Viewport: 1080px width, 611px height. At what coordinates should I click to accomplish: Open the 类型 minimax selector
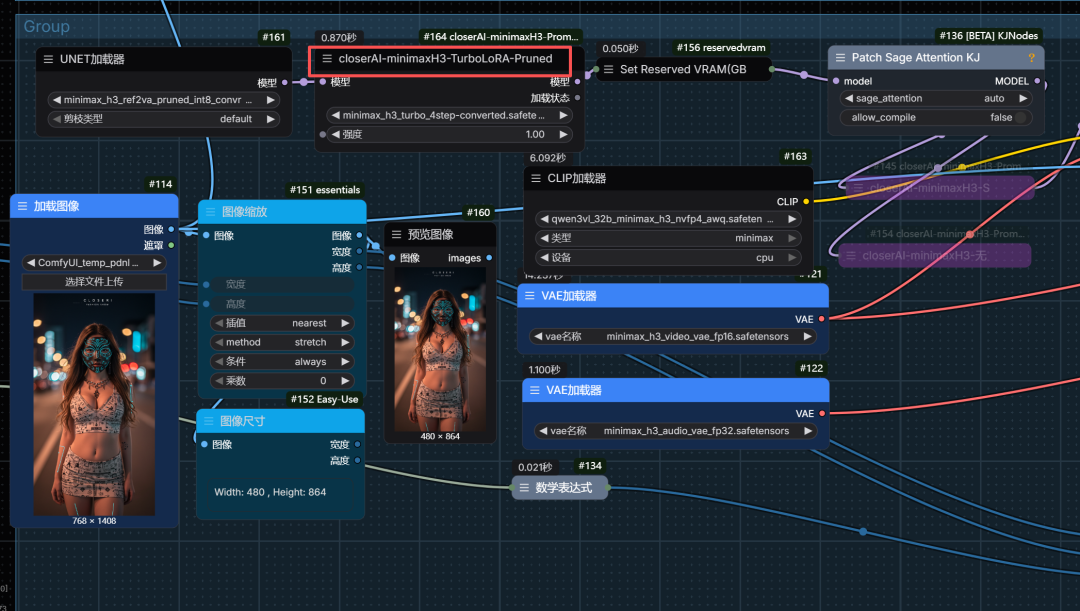click(667, 238)
